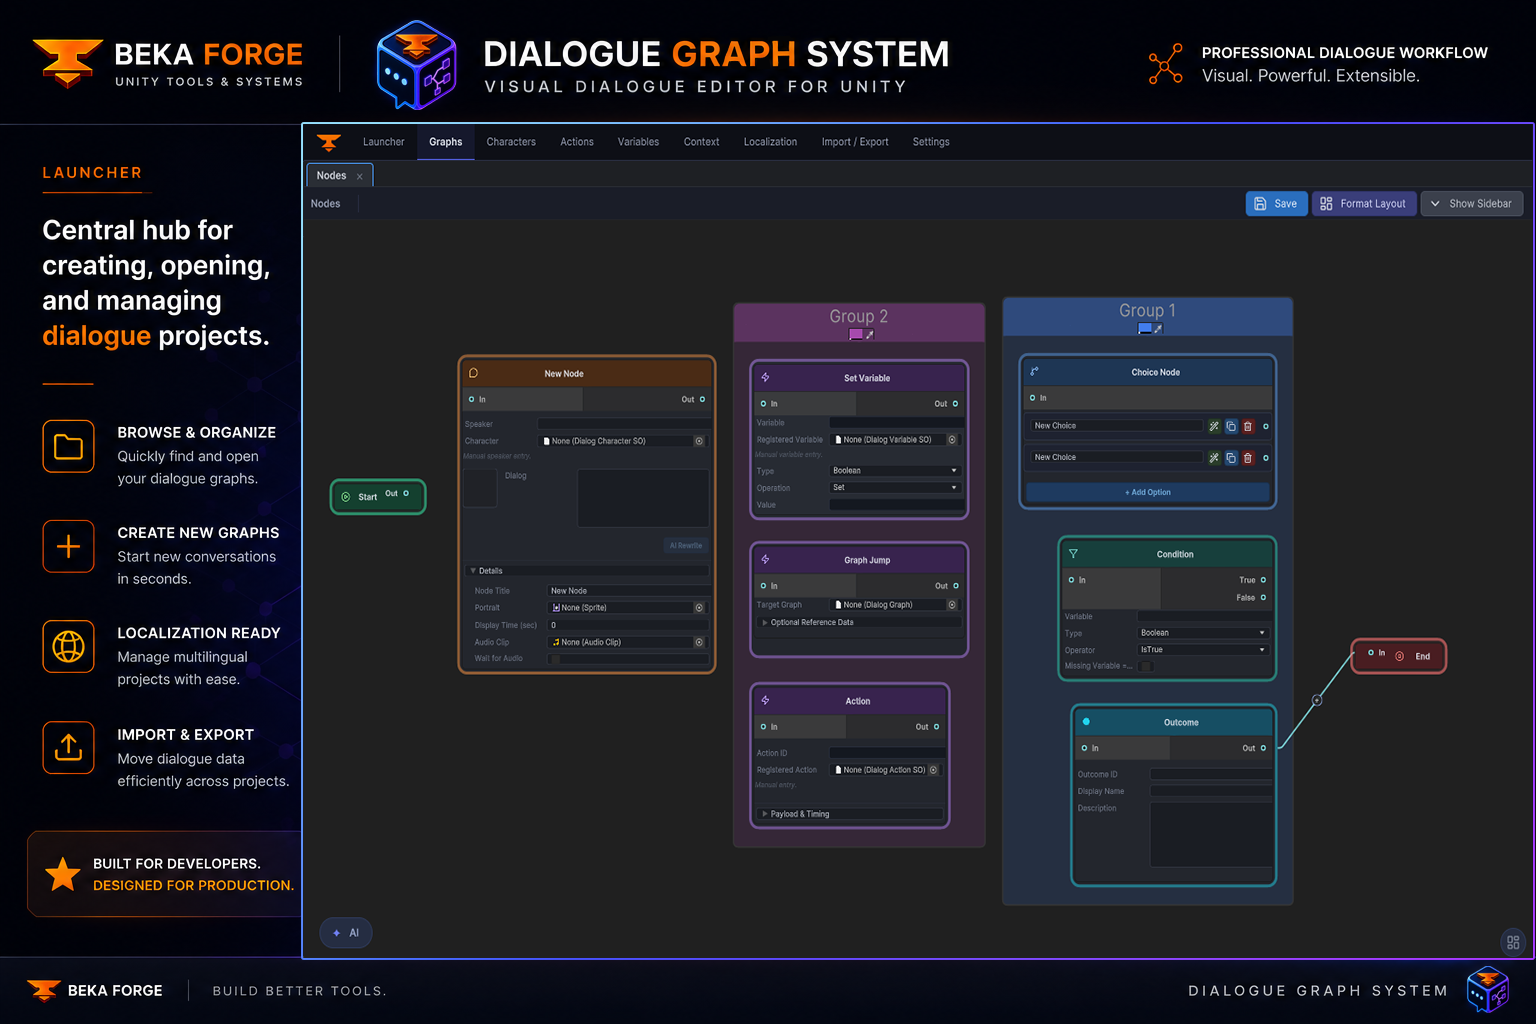Screen dimensions: 1536x1024
Task: Click the play icon on the Start node
Action: click(x=346, y=496)
